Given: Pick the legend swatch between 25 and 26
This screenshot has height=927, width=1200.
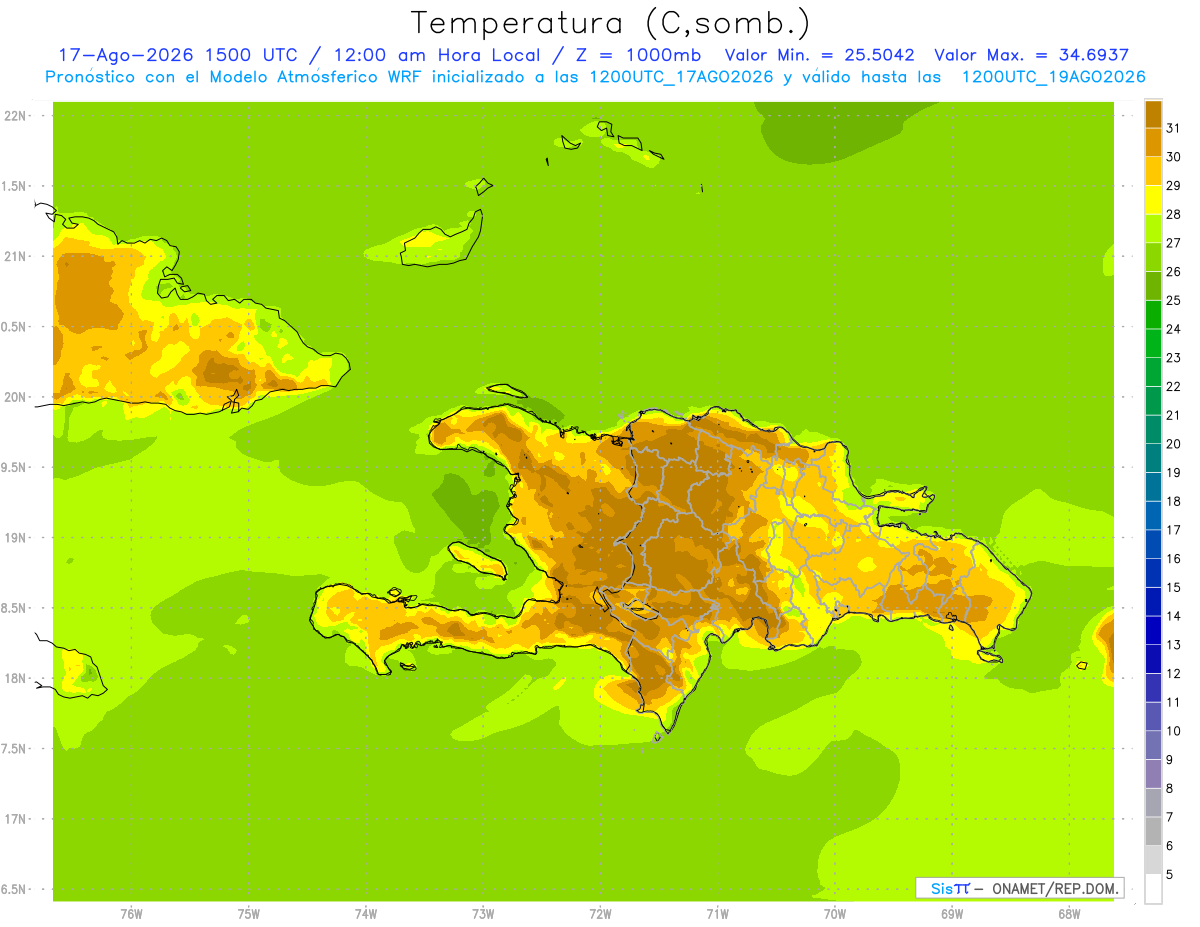Looking at the screenshot, I should [1153, 286].
